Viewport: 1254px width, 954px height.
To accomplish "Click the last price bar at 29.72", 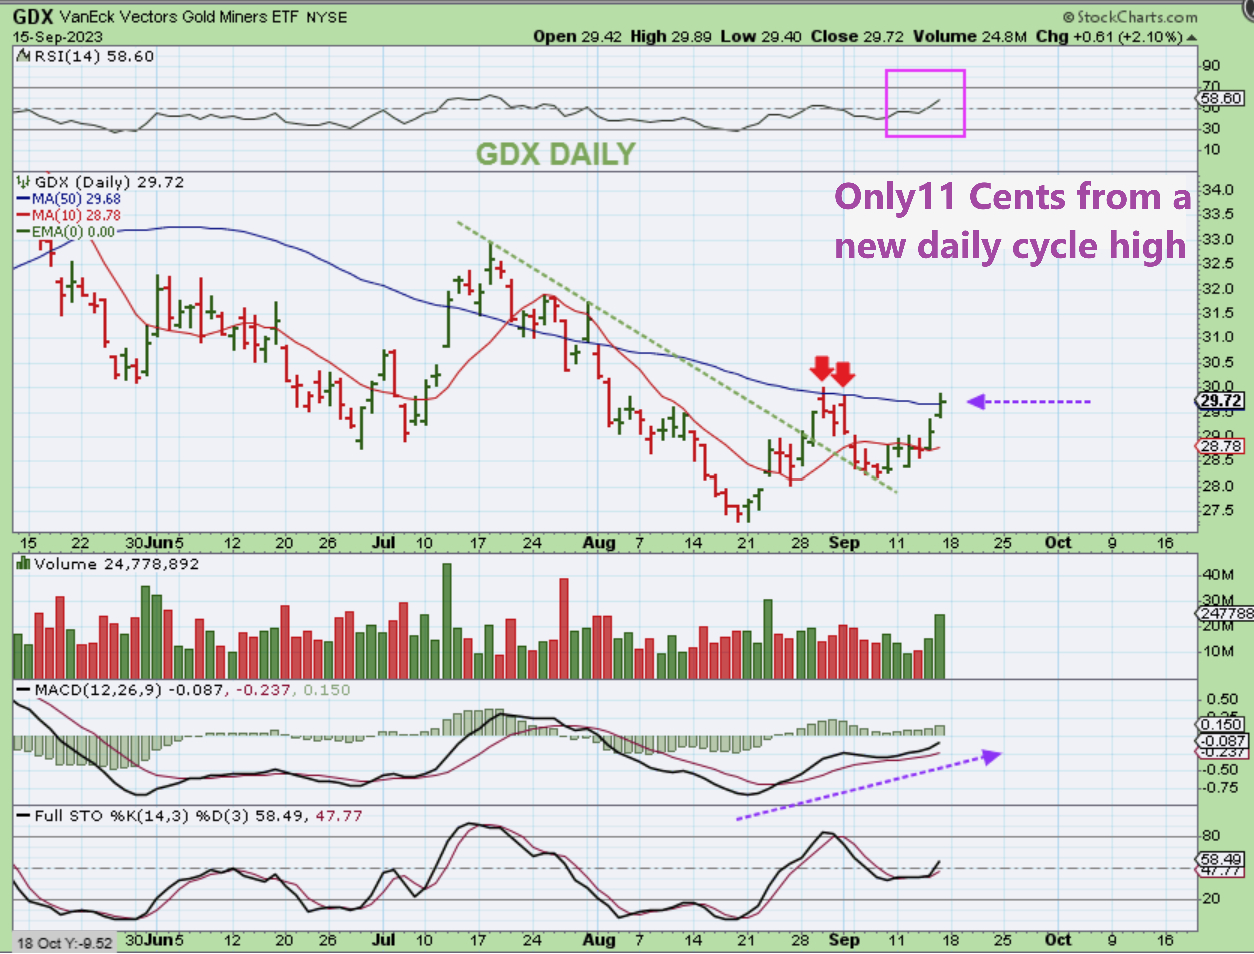I will (941, 404).
